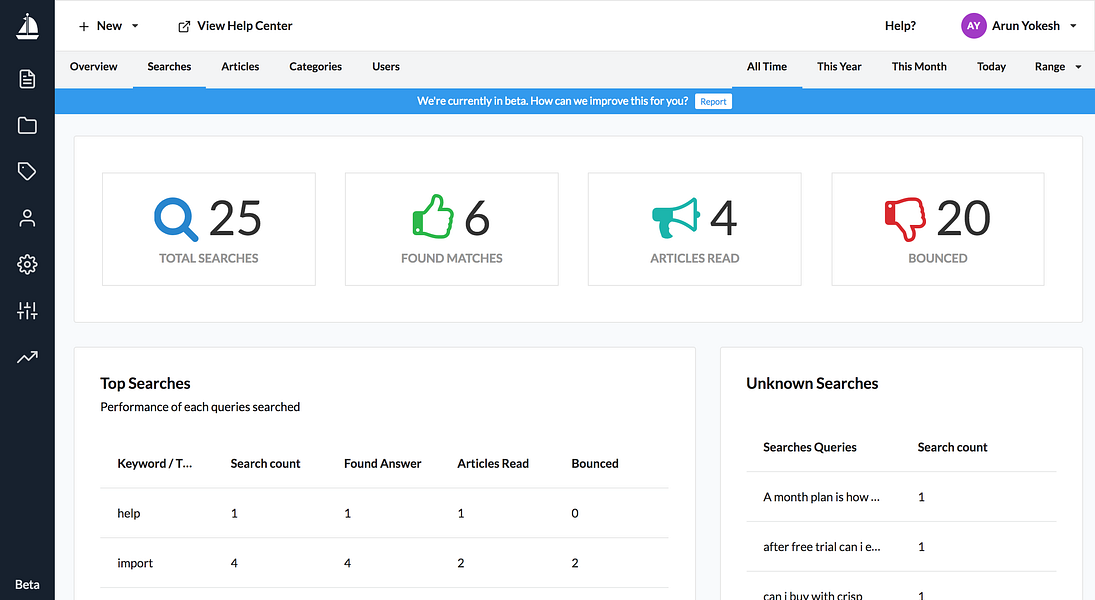Select the This Month time filter
This screenshot has width=1095, height=600.
pyautogui.click(x=919, y=66)
